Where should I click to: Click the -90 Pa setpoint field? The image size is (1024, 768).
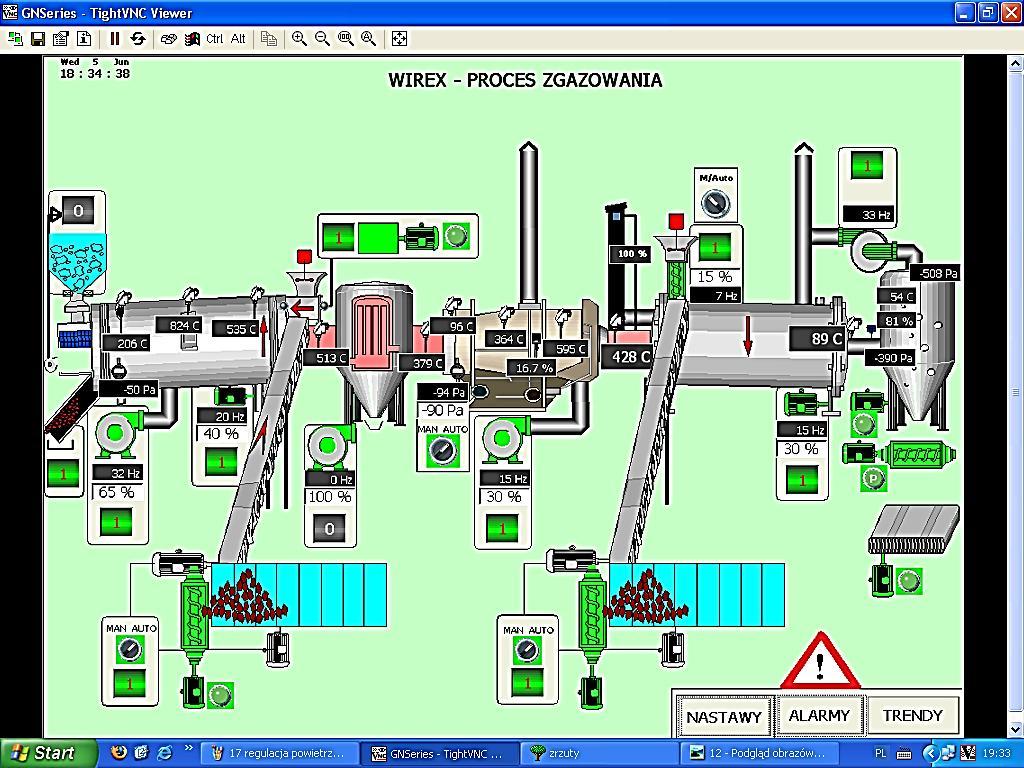[443, 411]
